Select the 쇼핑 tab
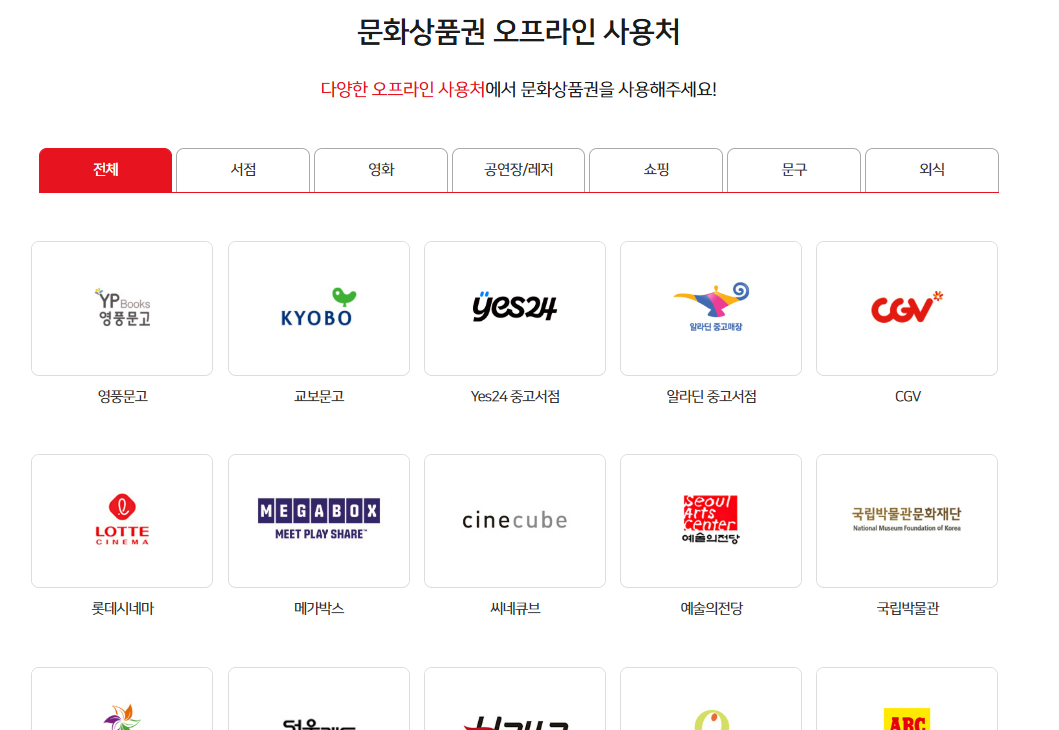 click(656, 170)
